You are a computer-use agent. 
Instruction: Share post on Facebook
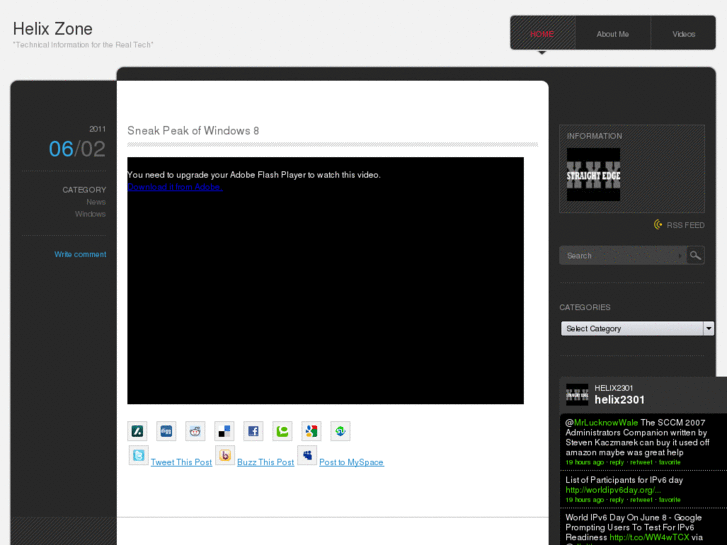coord(253,431)
